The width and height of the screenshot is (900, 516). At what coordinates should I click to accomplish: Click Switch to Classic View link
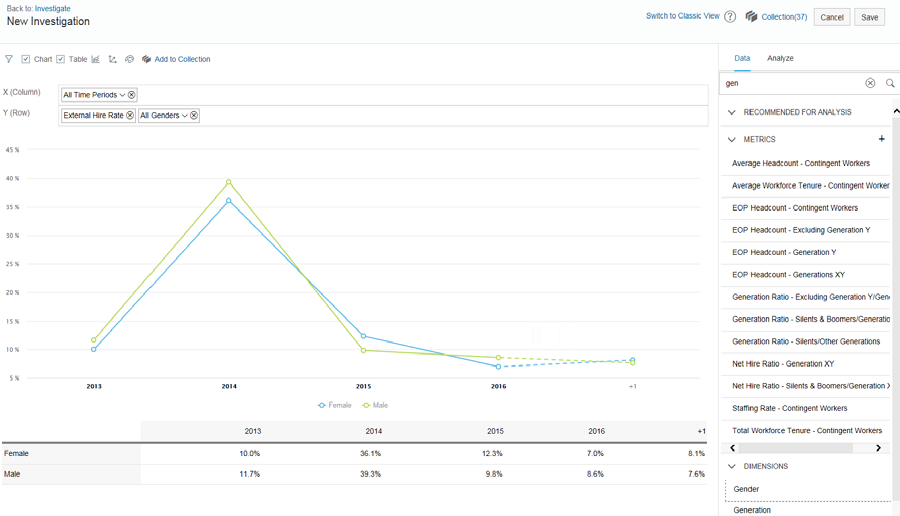(682, 16)
